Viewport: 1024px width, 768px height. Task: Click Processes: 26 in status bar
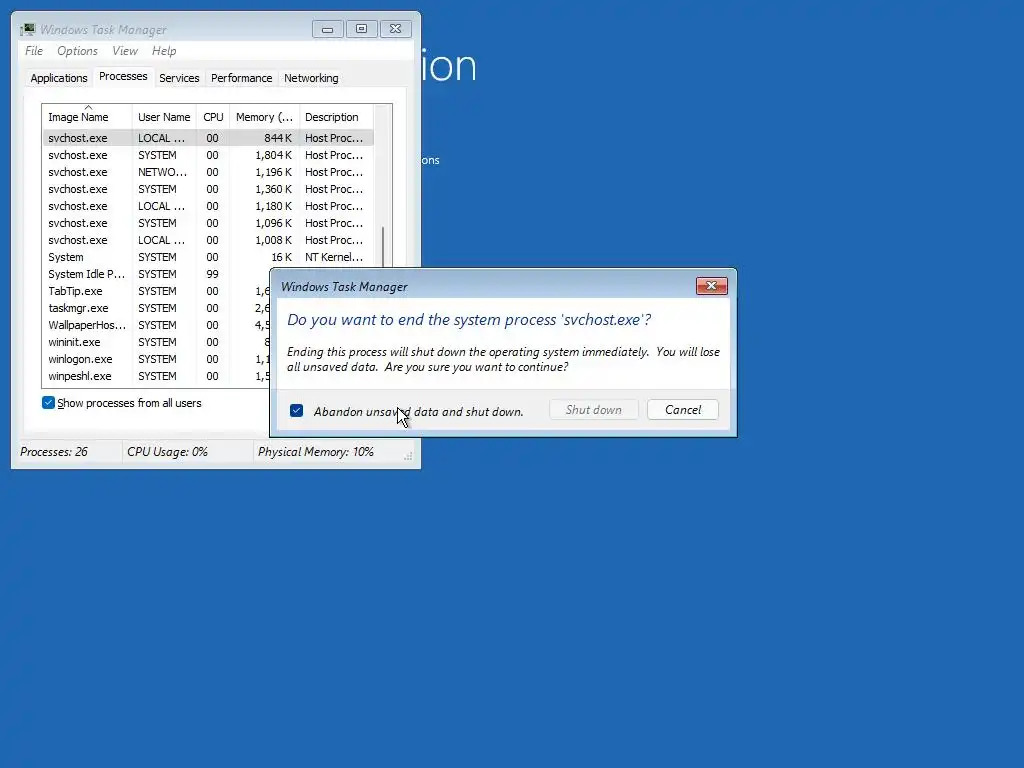click(54, 452)
